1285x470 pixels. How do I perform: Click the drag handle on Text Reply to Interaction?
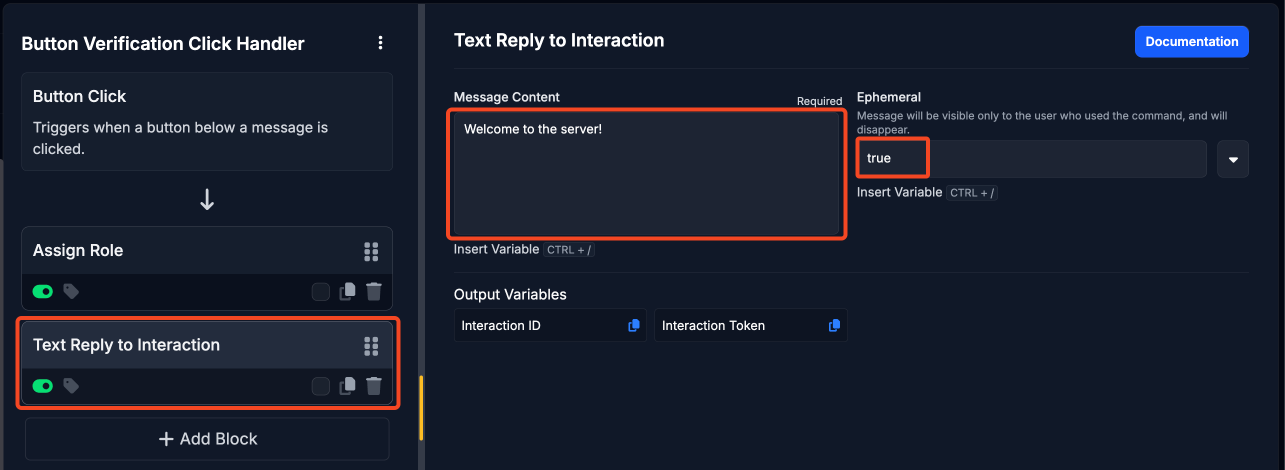pyautogui.click(x=371, y=346)
